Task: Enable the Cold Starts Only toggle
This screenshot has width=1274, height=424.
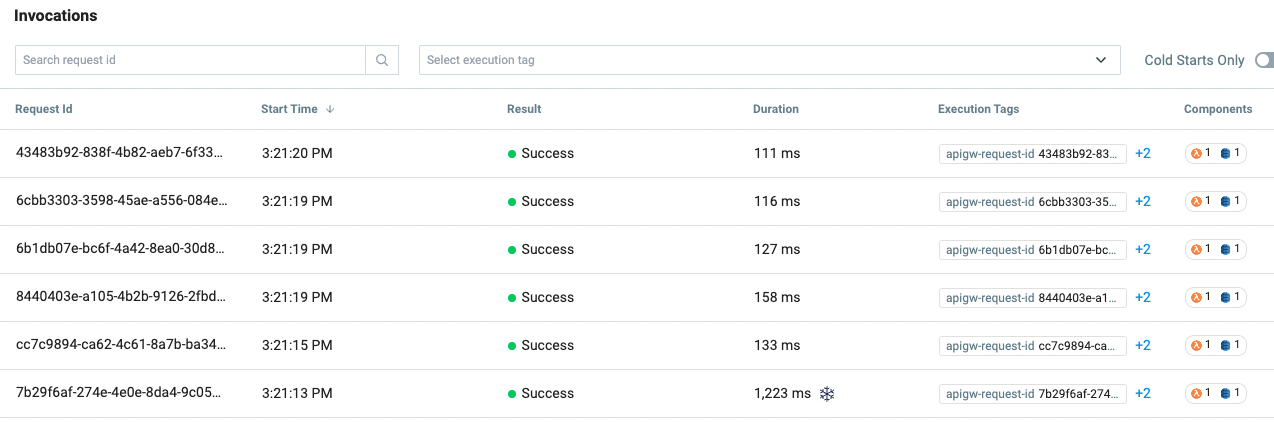Action: click(x=1263, y=60)
